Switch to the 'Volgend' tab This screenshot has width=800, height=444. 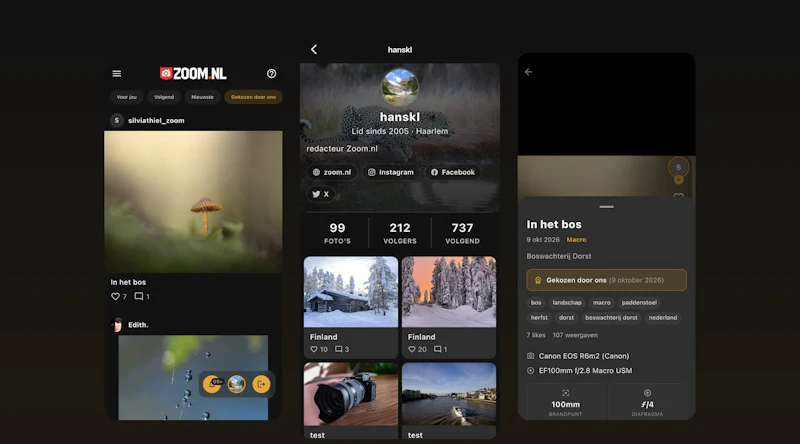pyautogui.click(x=164, y=97)
